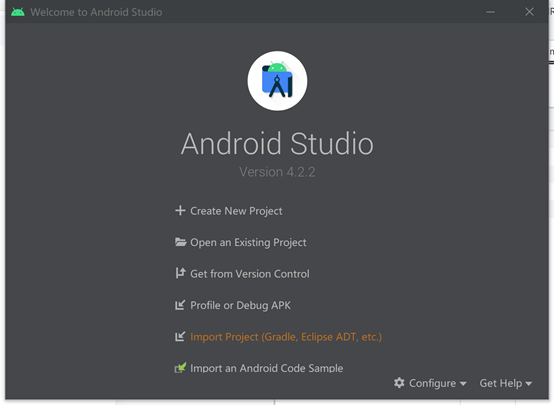554x405 pixels.
Task: Click the Android Studio title heading
Action: click(x=277, y=143)
